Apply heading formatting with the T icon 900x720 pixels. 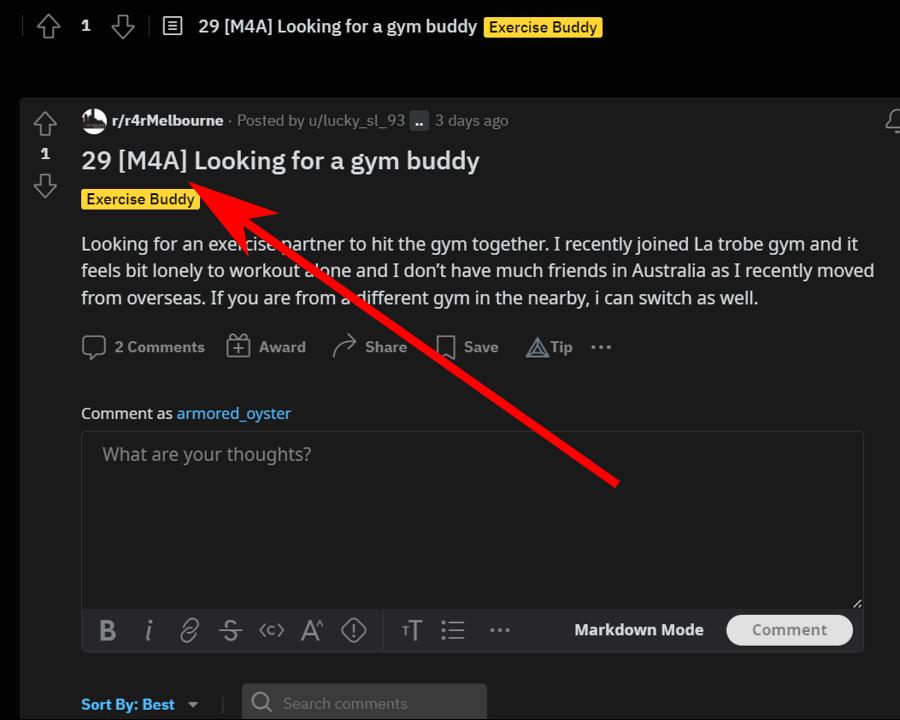[x=411, y=630]
